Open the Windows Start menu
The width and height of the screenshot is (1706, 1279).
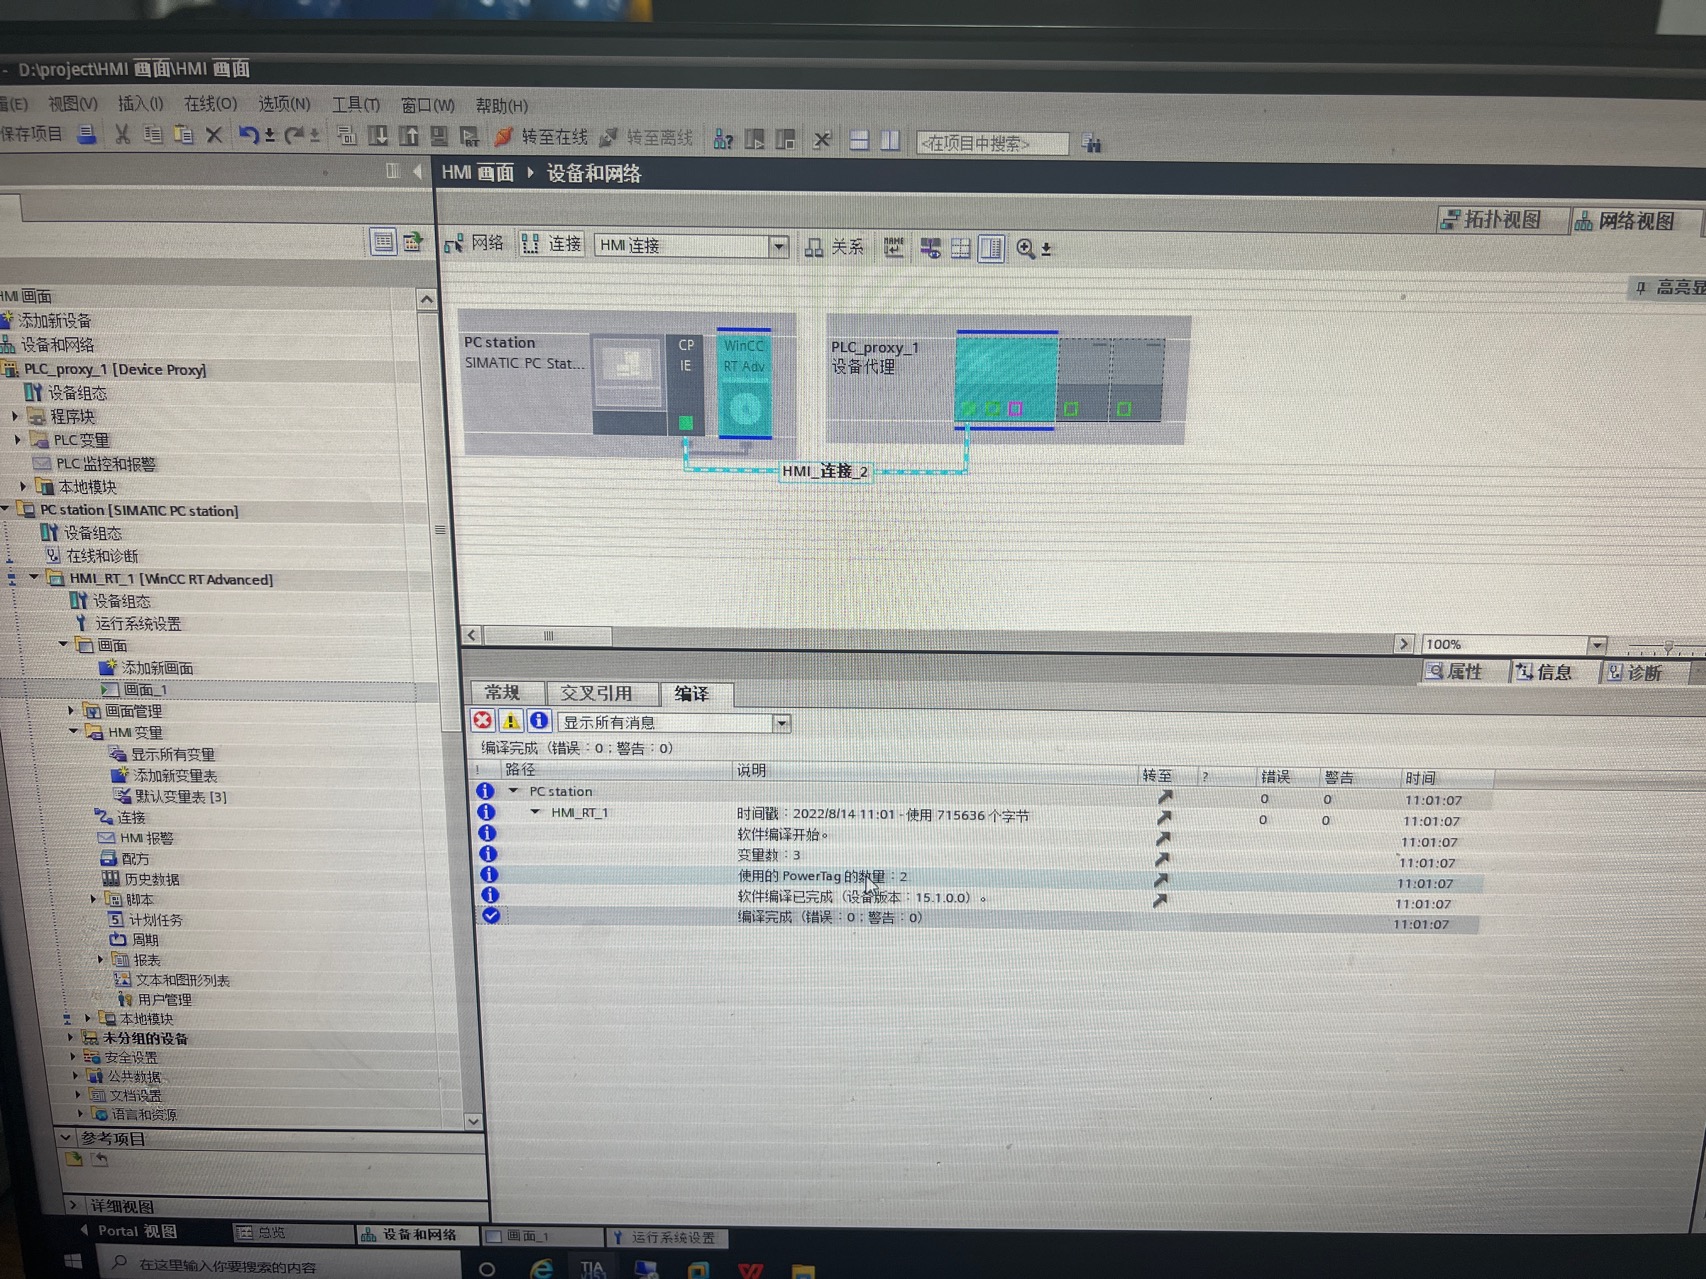tap(73, 1262)
